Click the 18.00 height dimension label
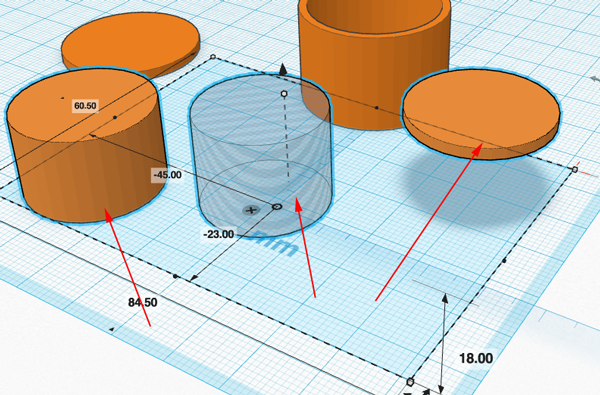 pos(476,358)
